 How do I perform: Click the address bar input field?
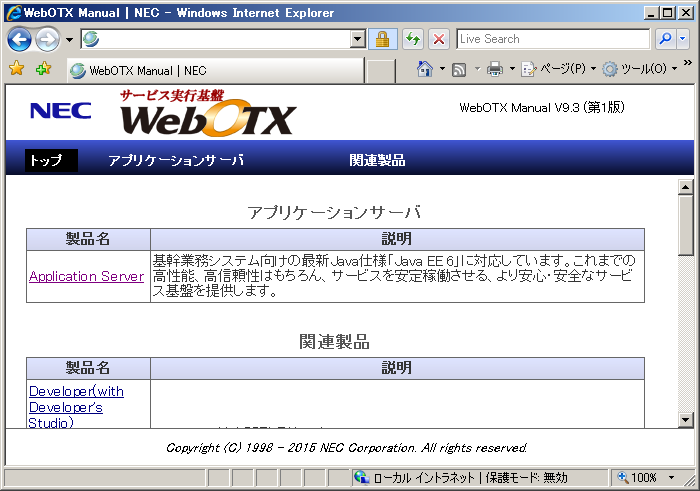pos(216,39)
